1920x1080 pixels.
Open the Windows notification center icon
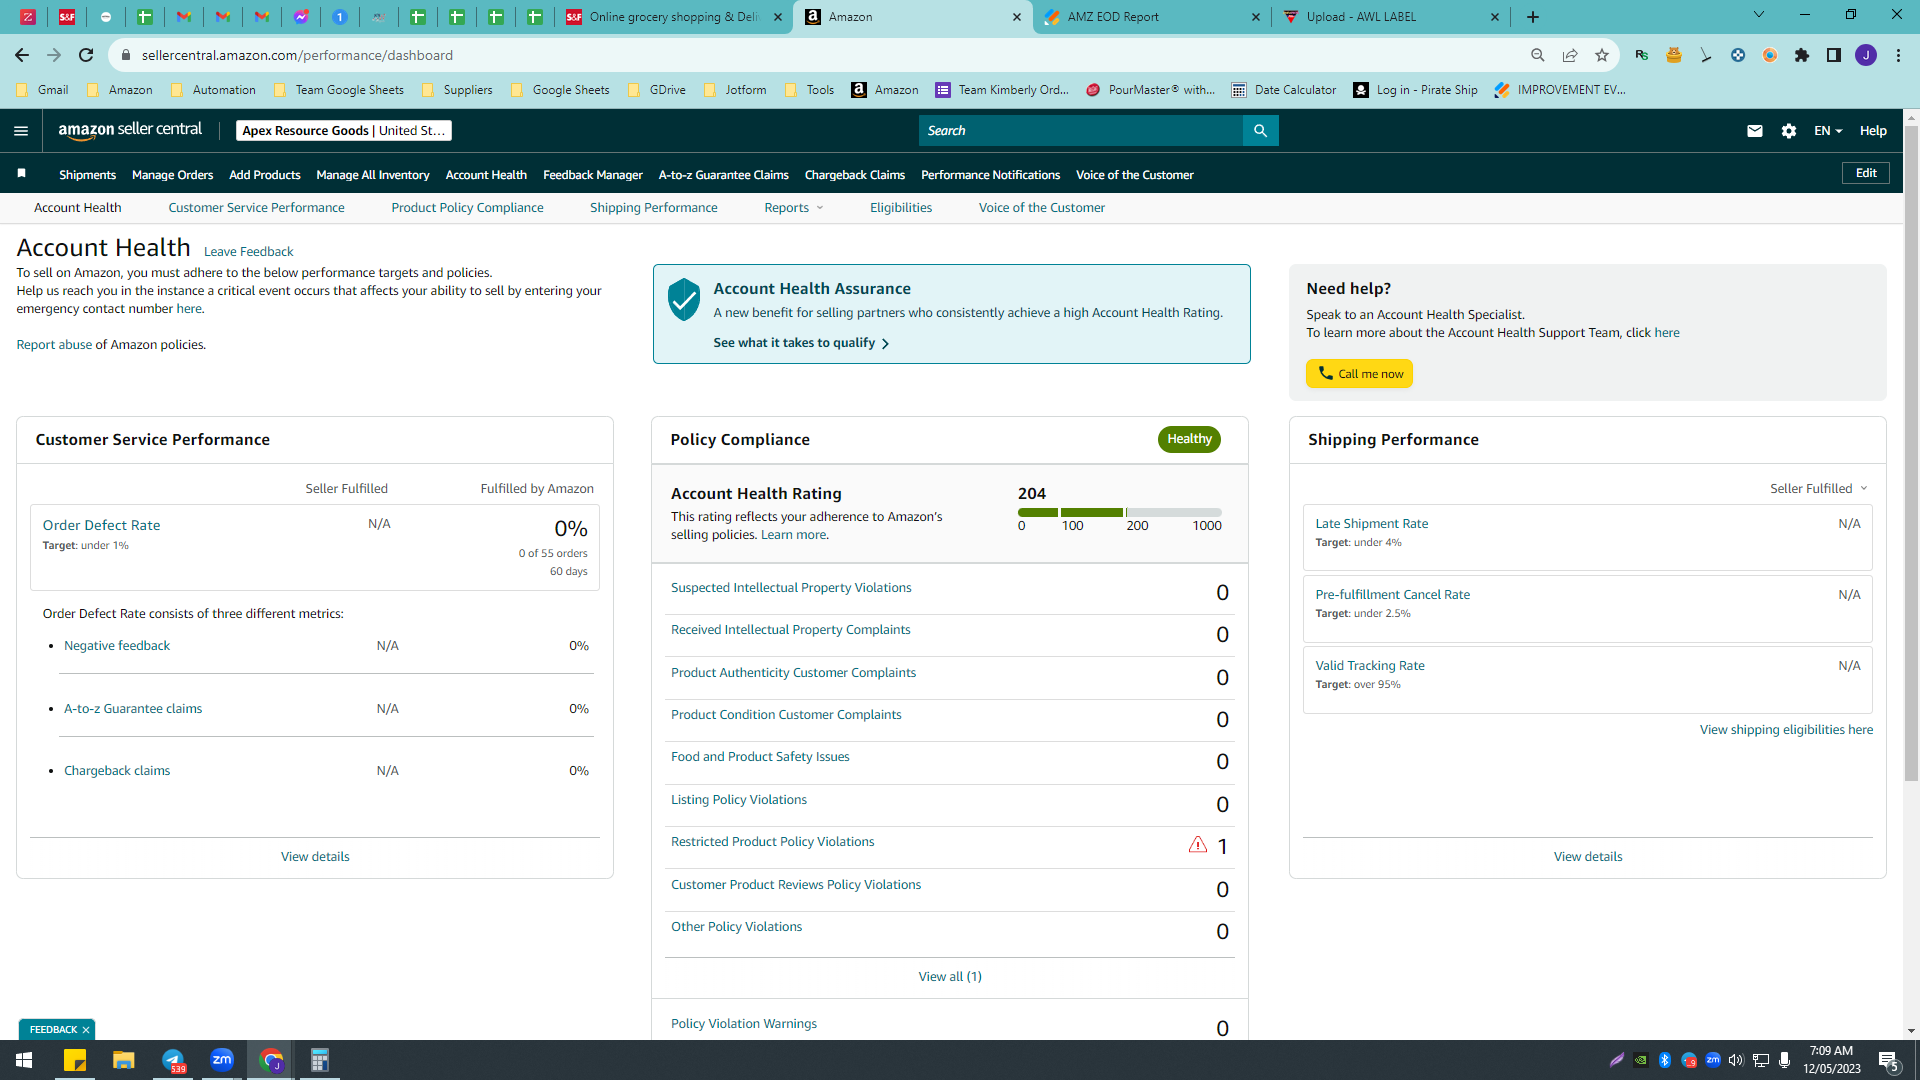1888,1060
